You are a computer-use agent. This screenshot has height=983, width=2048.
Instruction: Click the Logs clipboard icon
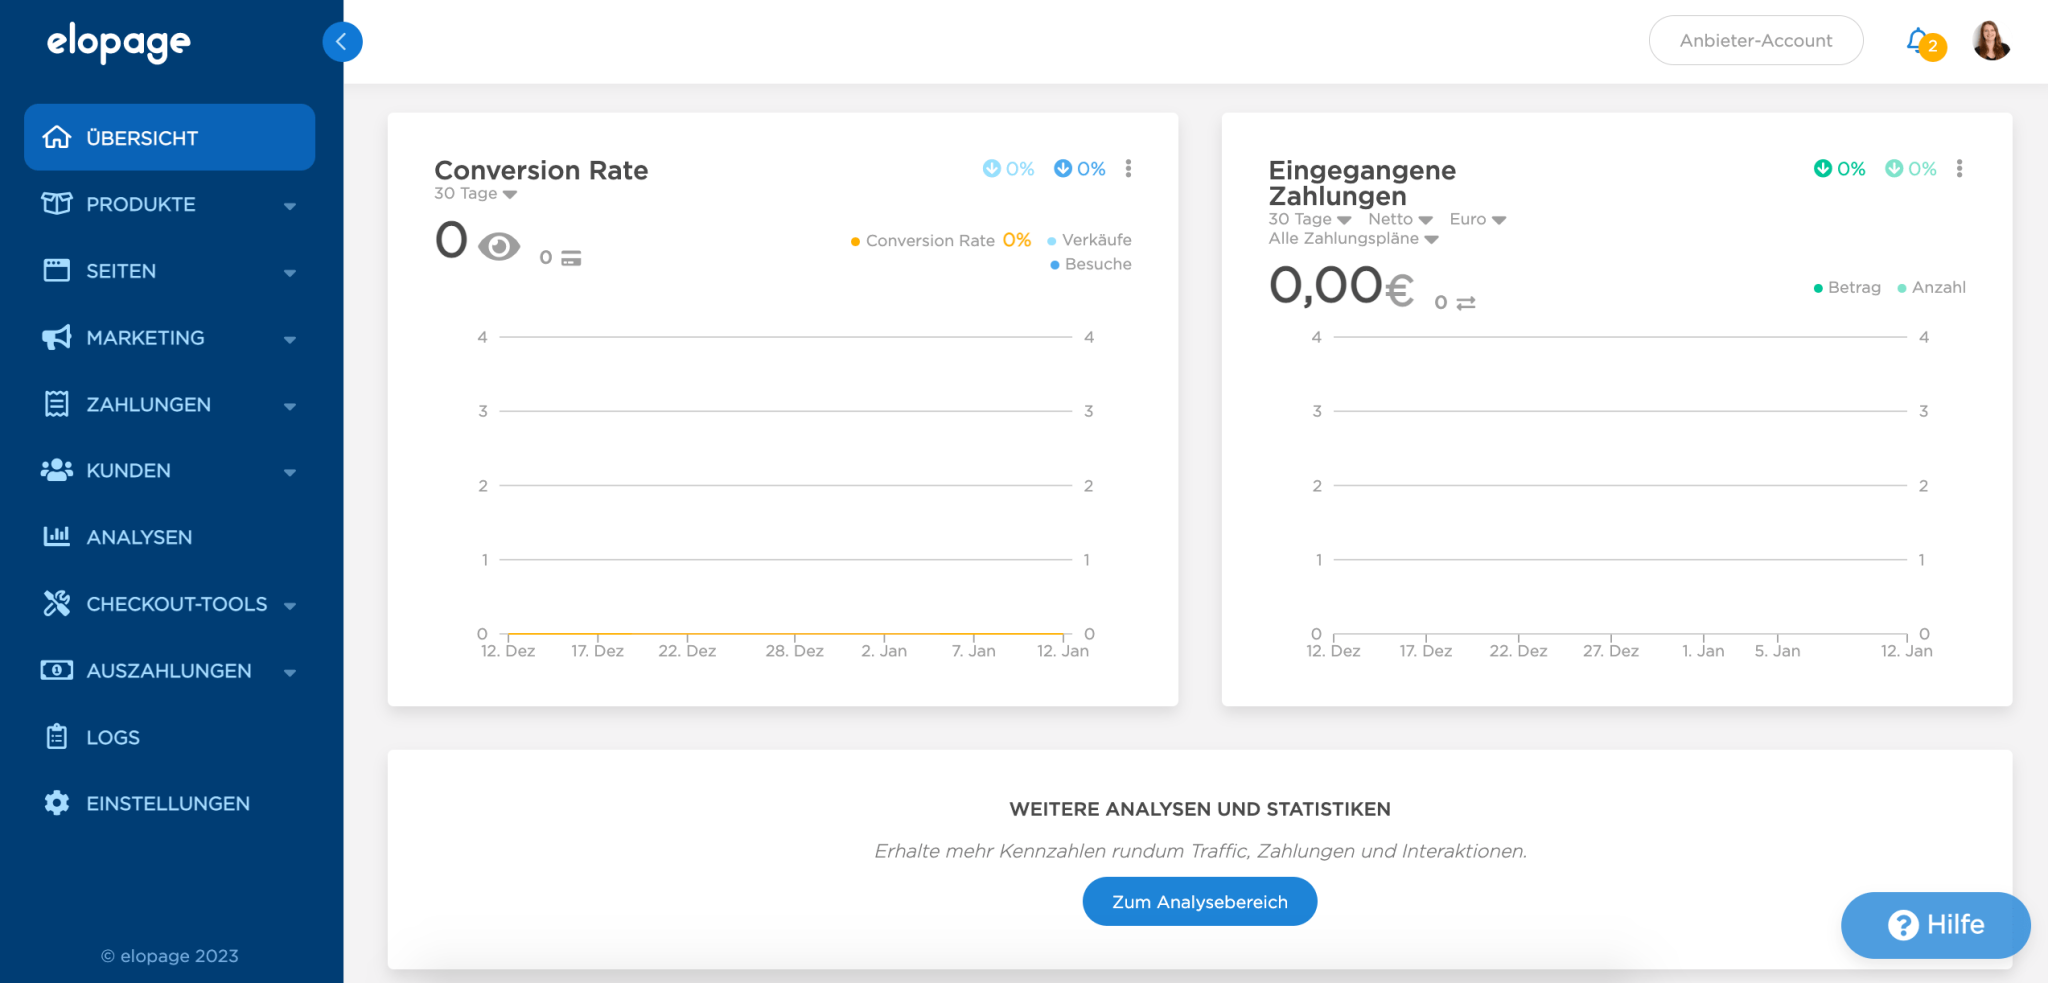[57, 737]
